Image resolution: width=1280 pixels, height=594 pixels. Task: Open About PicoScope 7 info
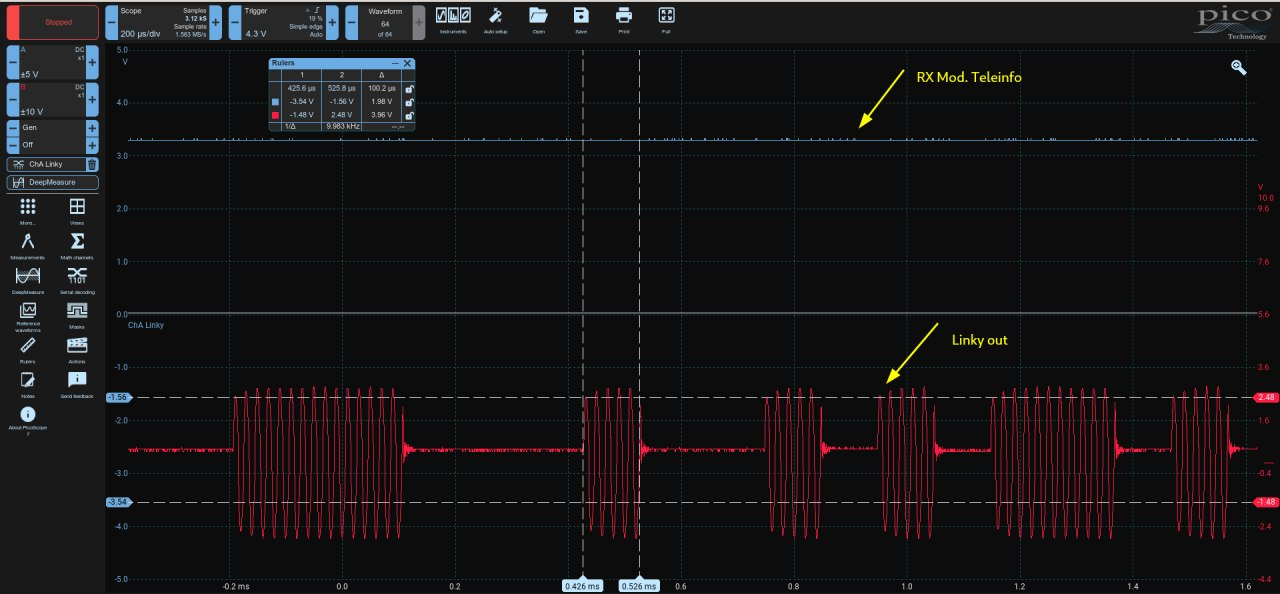tap(28, 422)
